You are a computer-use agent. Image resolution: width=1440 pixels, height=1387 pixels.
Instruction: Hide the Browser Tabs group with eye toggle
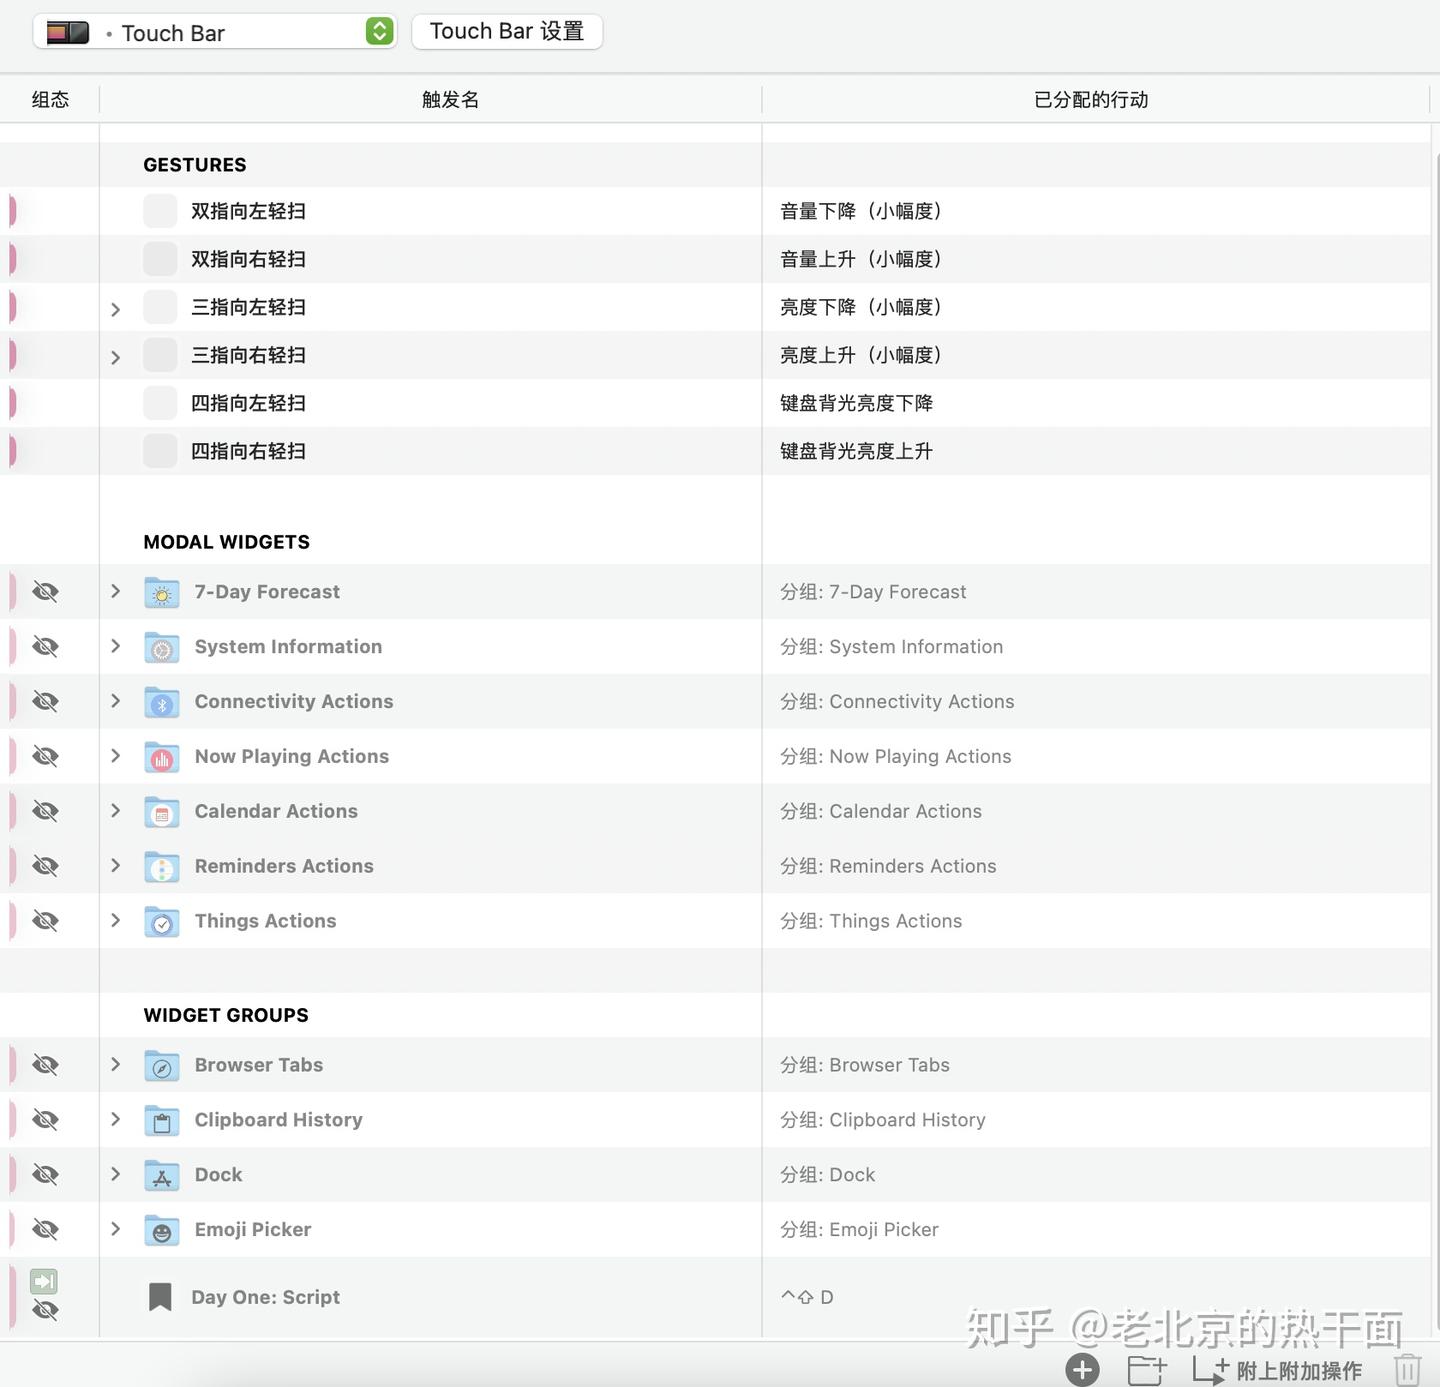pyautogui.click(x=45, y=1065)
